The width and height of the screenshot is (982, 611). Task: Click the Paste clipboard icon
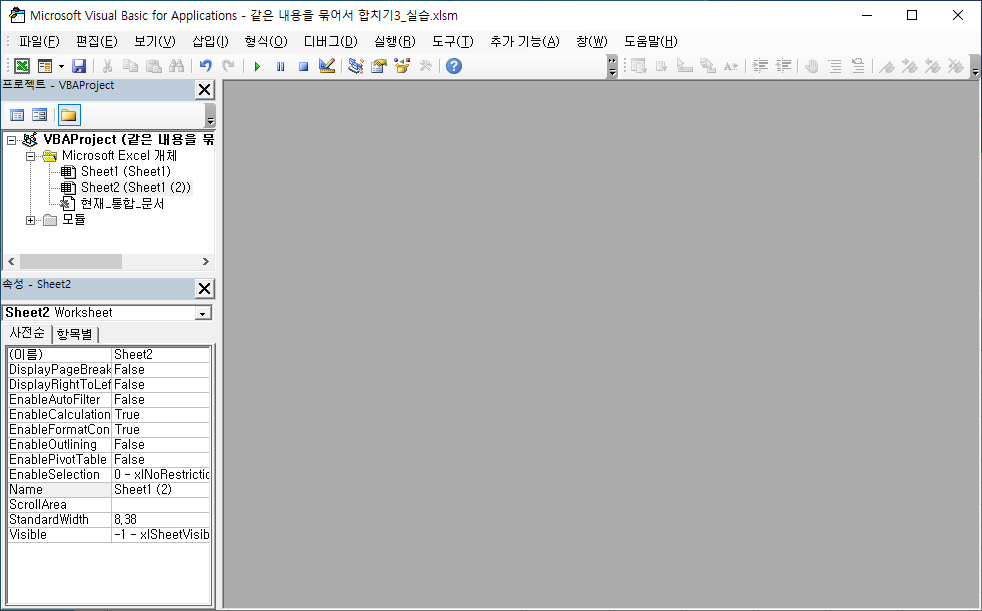click(x=153, y=66)
